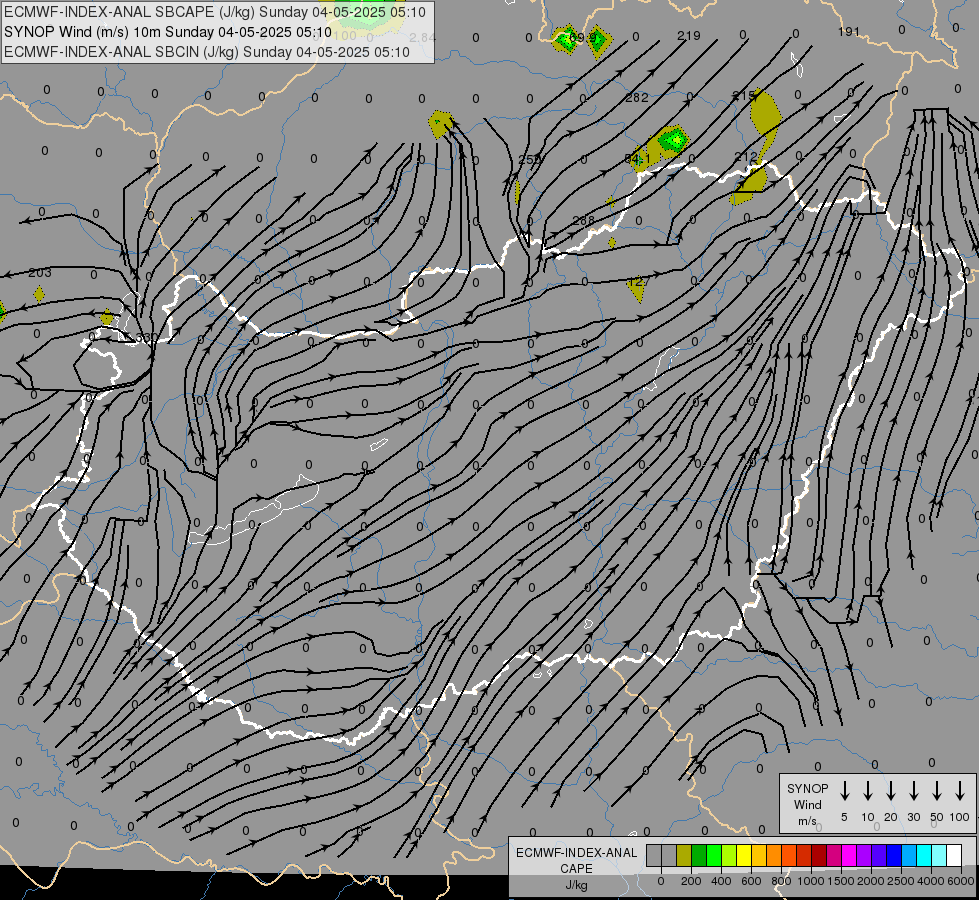Select the first gray CAPE legend swatch
Screen dimensions: 979x900
[x=654, y=856]
